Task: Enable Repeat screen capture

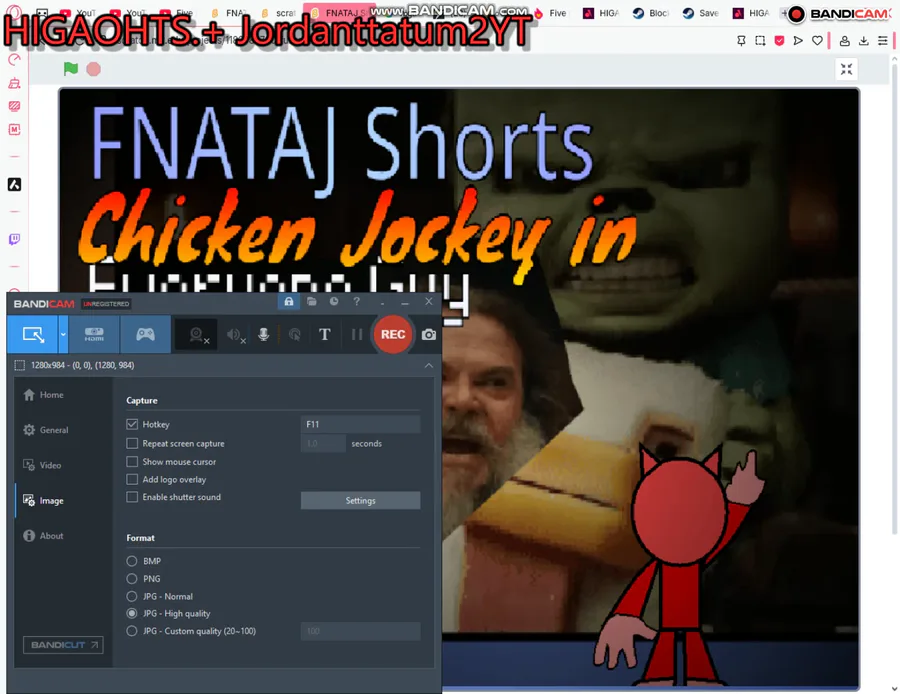Action: pos(132,443)
